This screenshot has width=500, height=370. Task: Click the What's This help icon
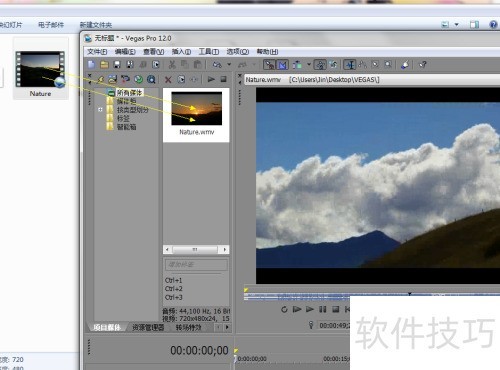(423, 64)
